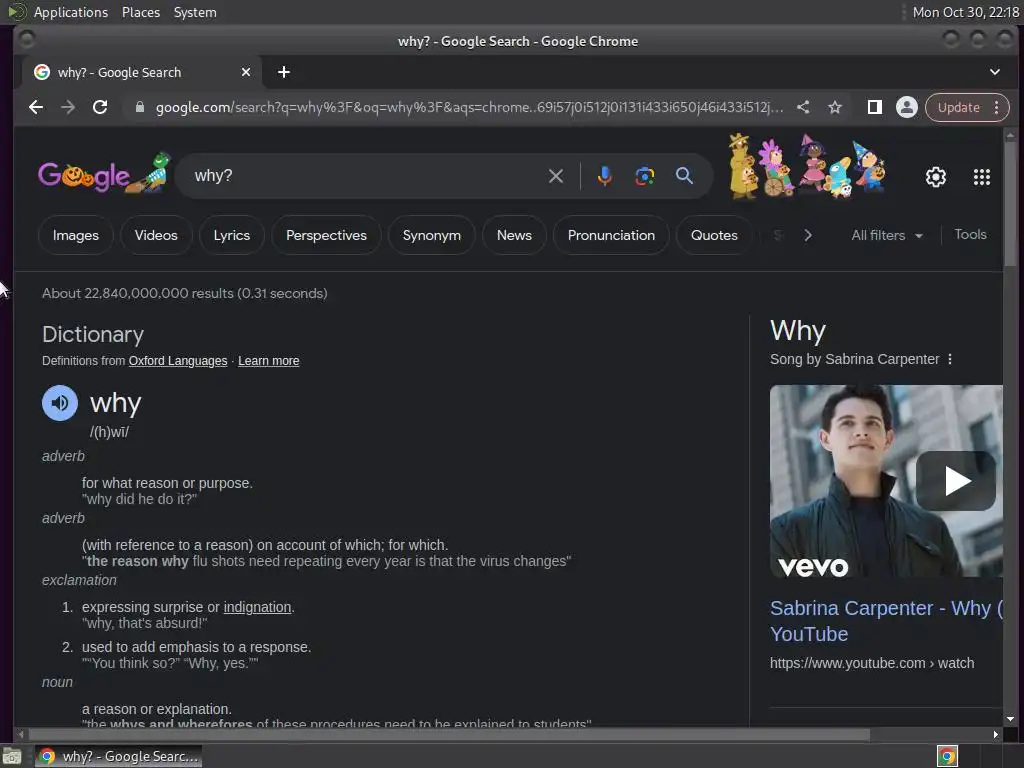This screenshot has height=768, width=1024.
Task: Click the magnifying glass search button
Action: point(684,176)
